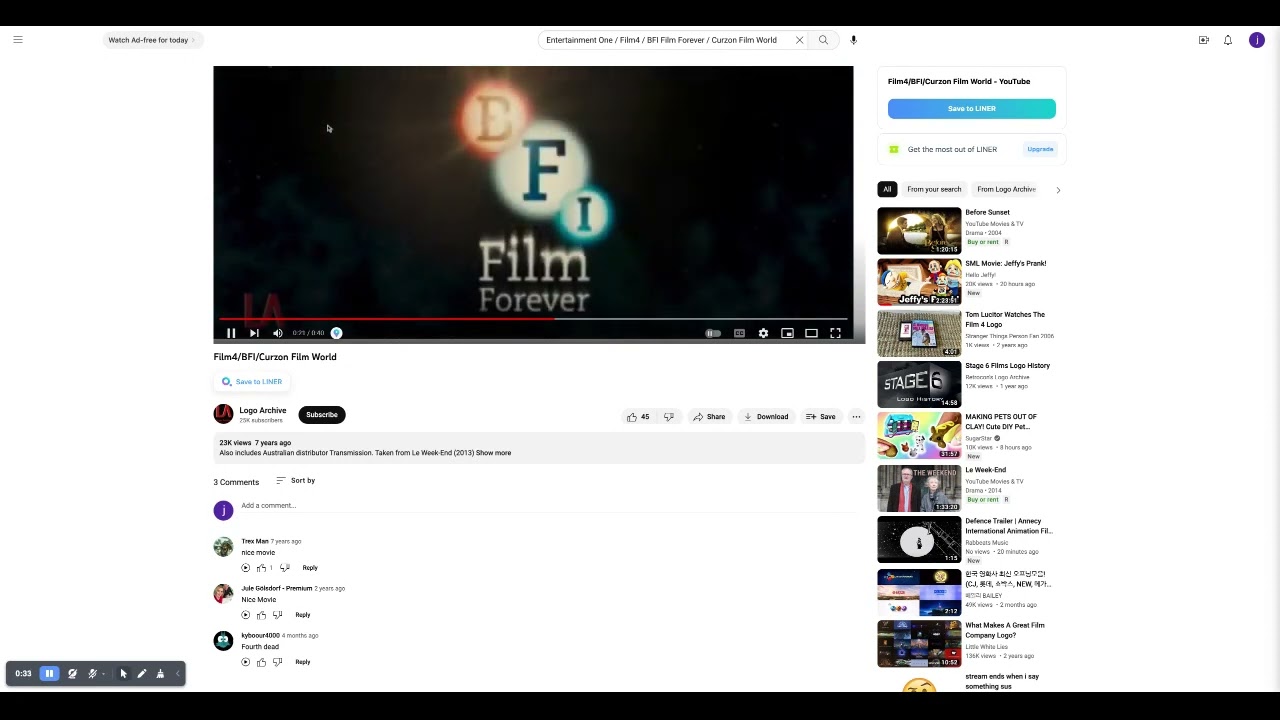Select the pen drawing recorder tool

(x=142, y=674)
